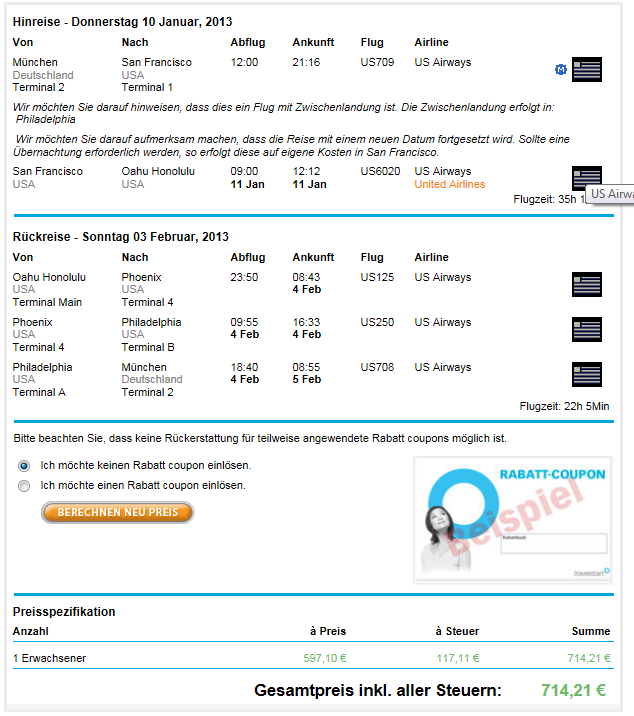Click the 'à Steuer' column header
The width and height of the screenshot is (634, 716).
(x=457, y=632)
